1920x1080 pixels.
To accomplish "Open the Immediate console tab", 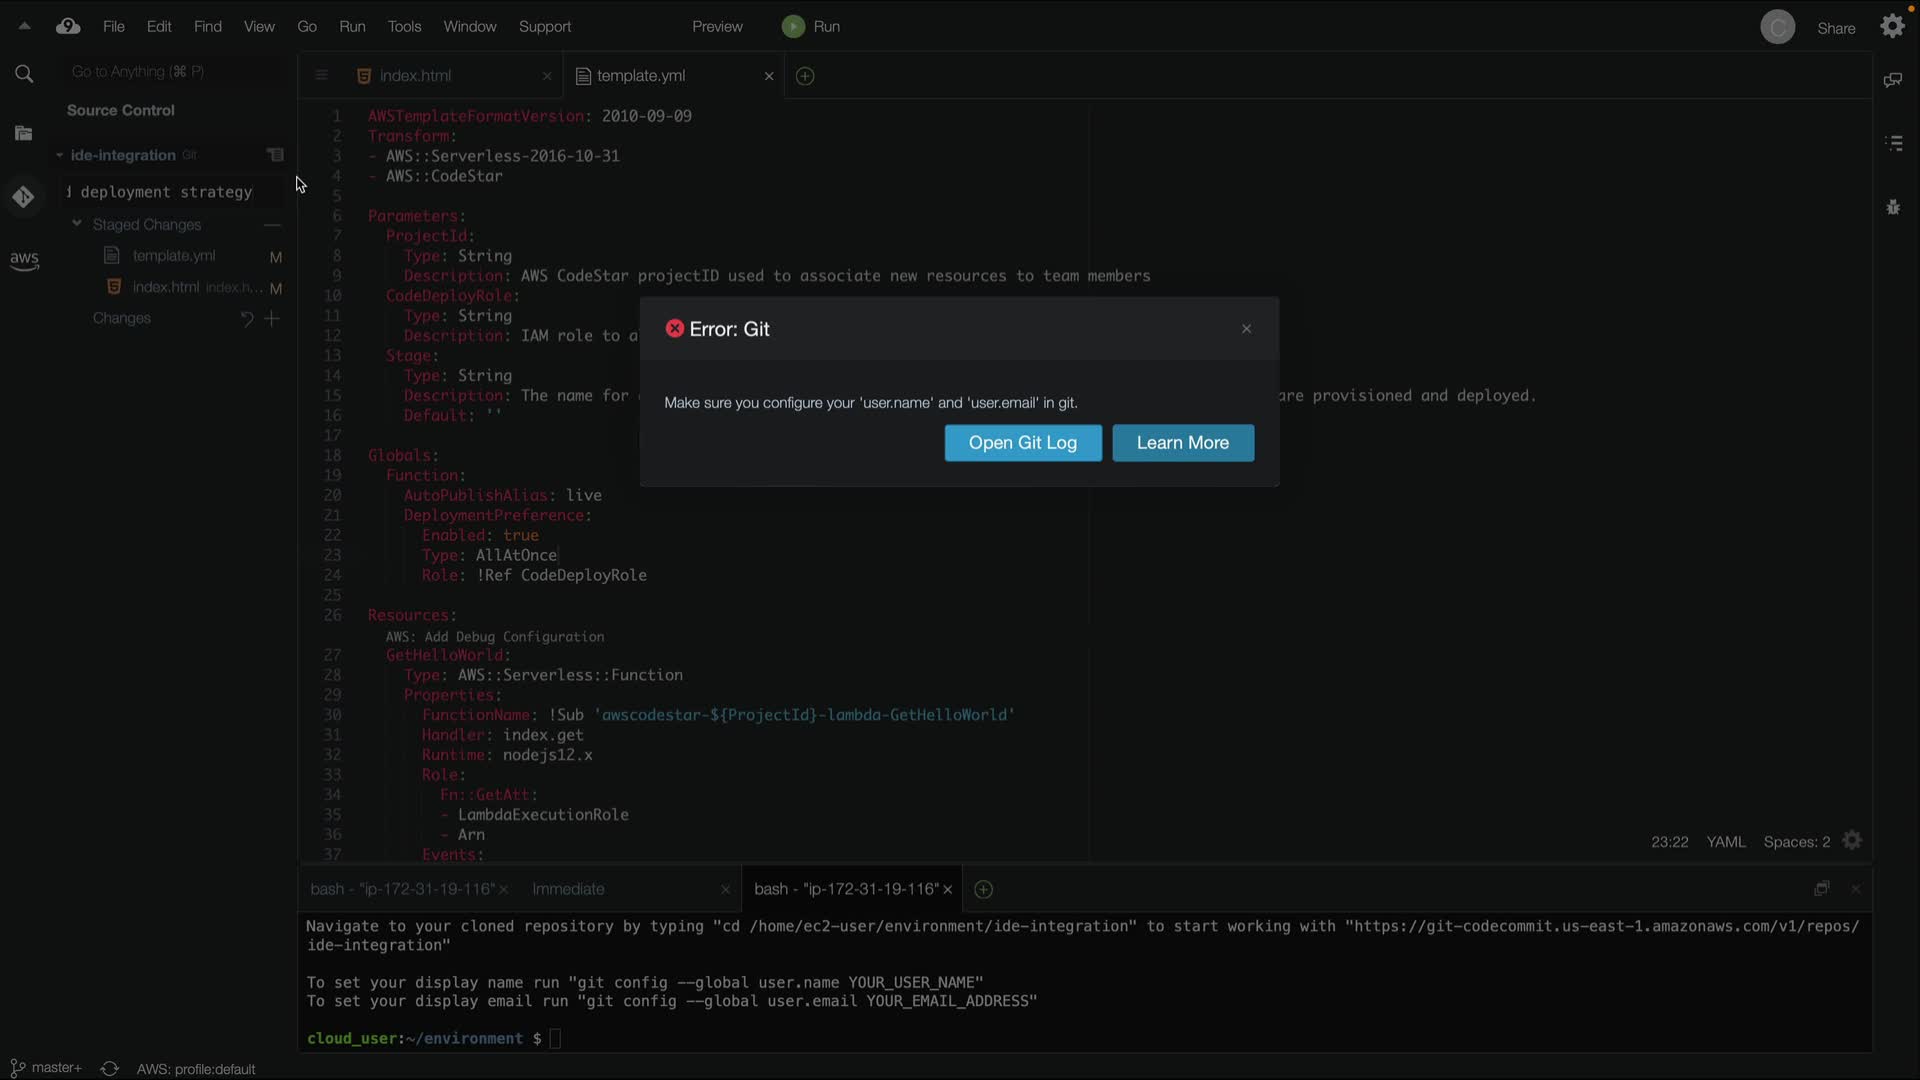I will [x=568, y=889].
